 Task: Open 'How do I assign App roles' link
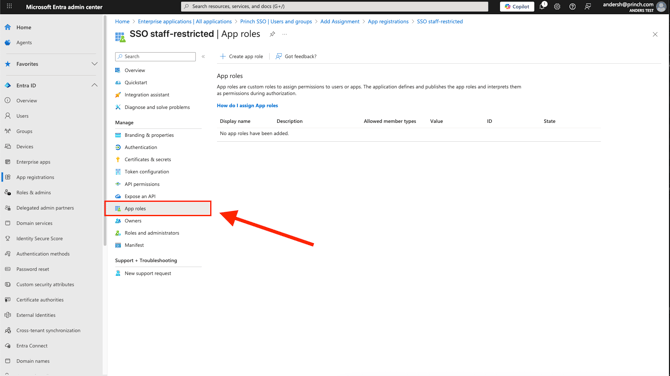coord(247,106)
